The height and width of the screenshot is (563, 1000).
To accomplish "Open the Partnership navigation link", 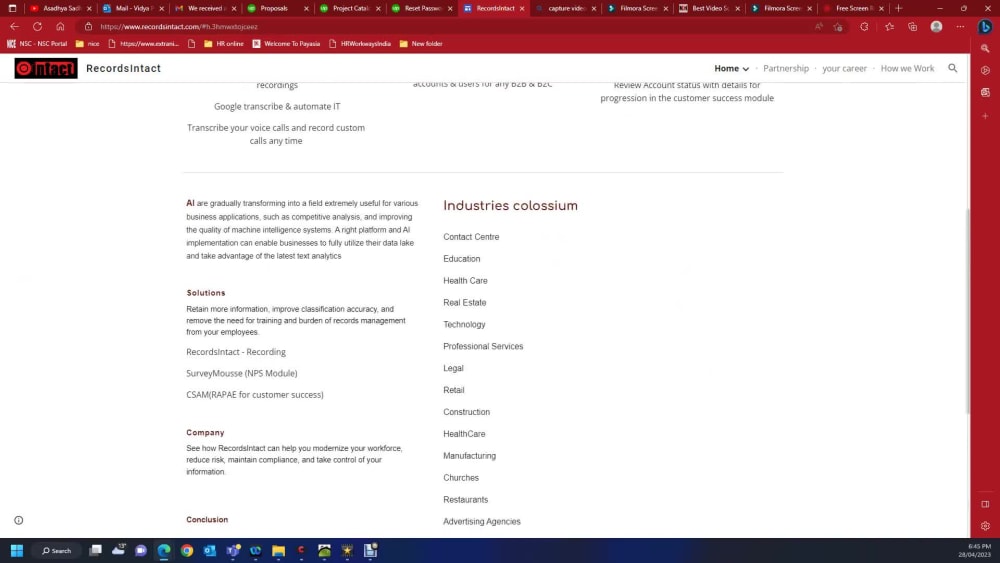I will [x=786, y=68].
